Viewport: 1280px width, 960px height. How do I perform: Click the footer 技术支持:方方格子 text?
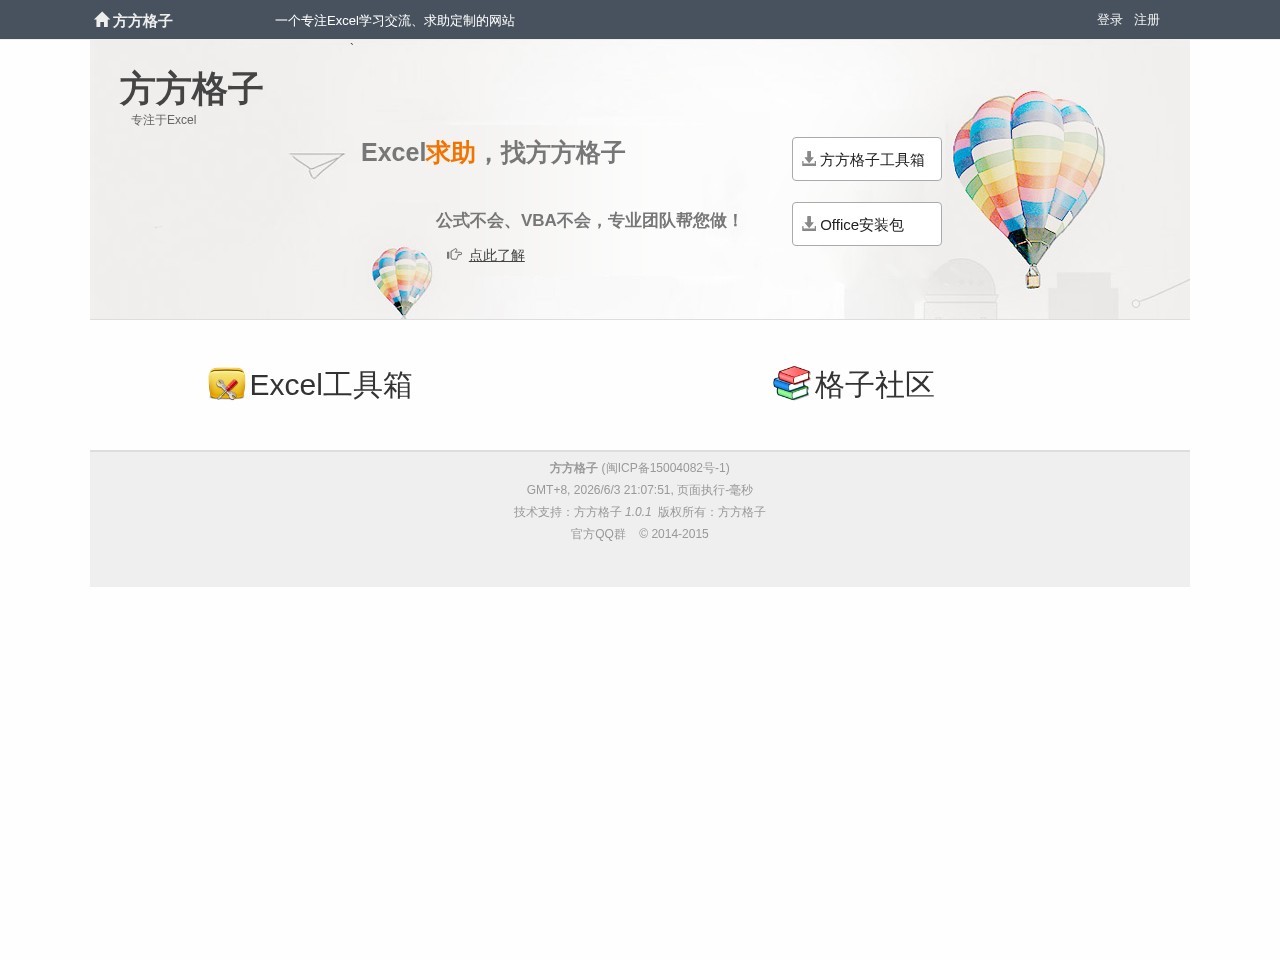[x=568, y=512]
